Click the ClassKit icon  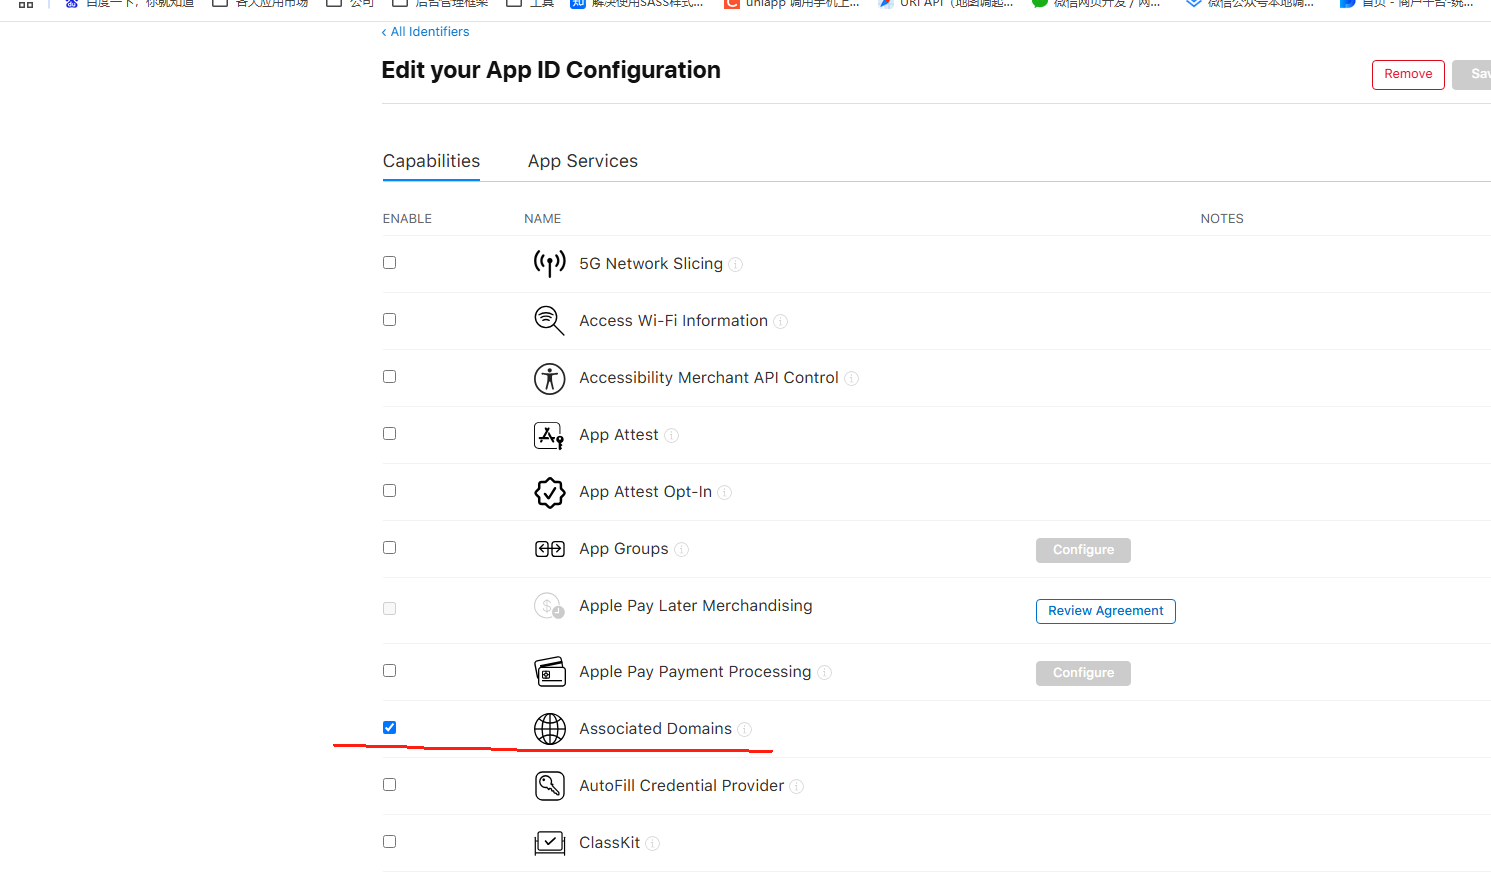click(x=549, y=843)
